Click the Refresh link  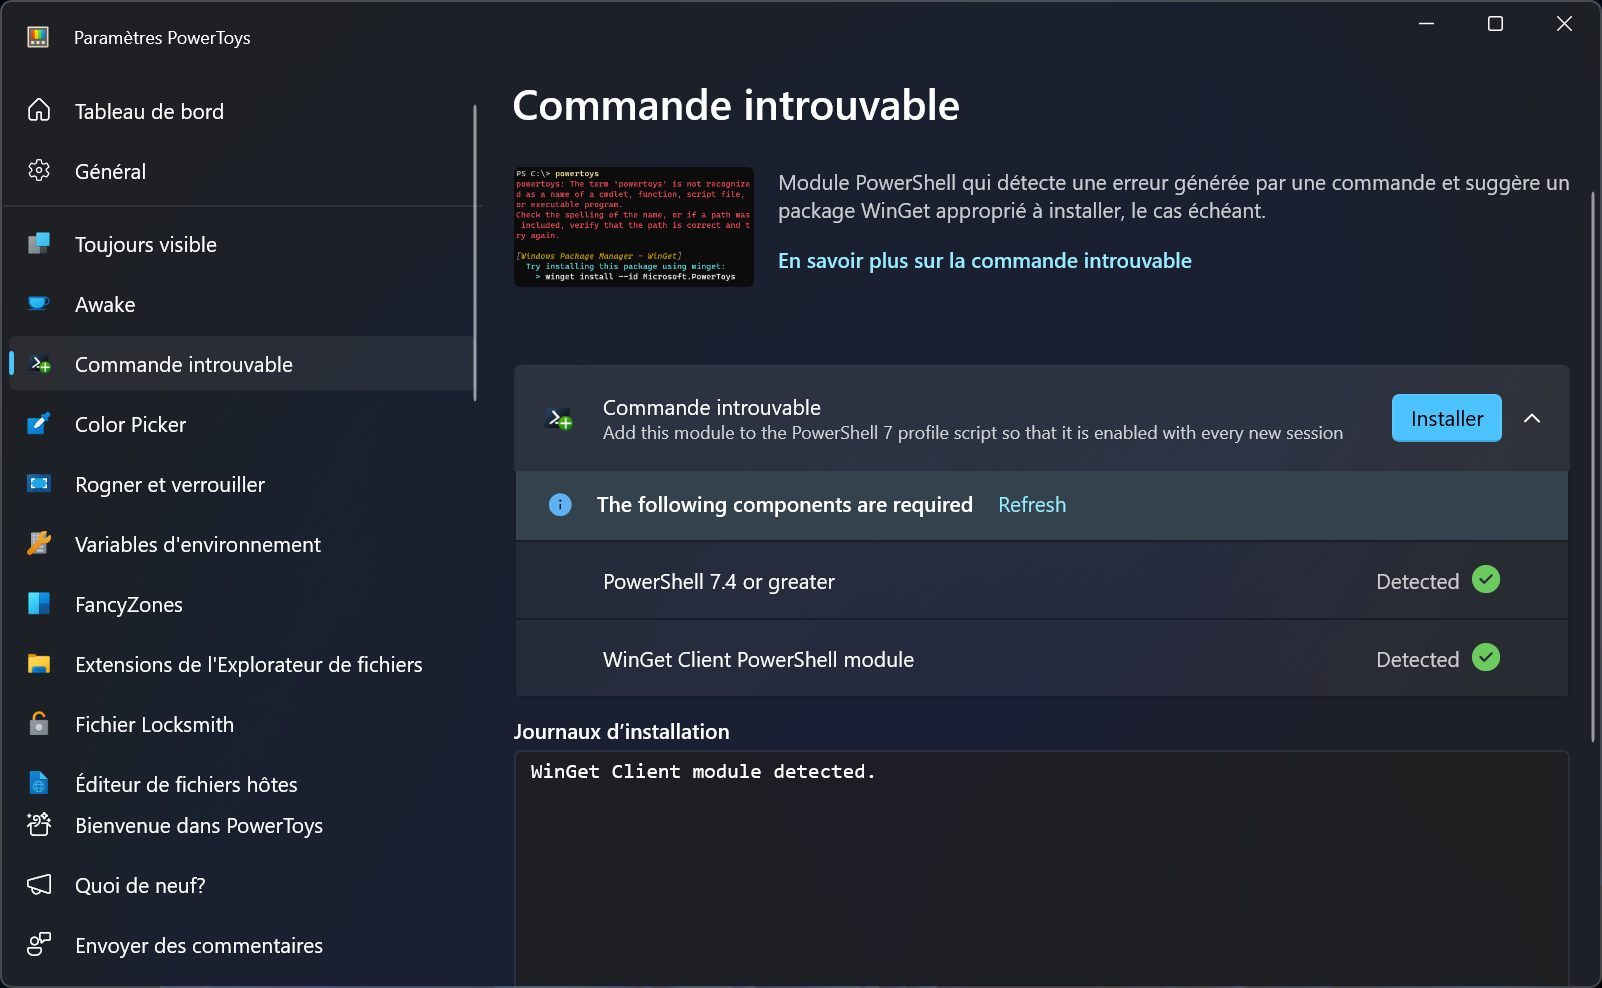[x=1032, y=505]
